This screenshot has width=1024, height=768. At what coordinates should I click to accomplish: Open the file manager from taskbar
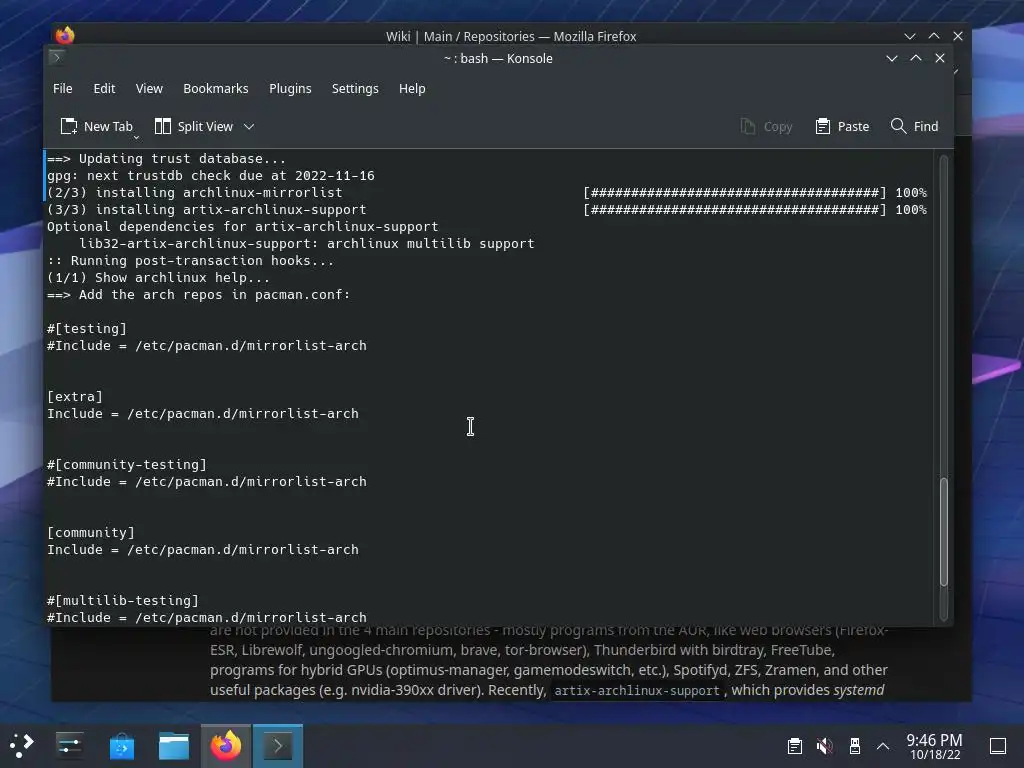point(174,745)
